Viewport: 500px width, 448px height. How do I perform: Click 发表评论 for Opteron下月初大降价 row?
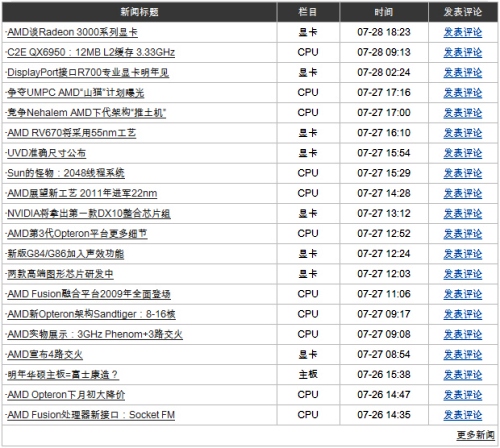[463, 395]
